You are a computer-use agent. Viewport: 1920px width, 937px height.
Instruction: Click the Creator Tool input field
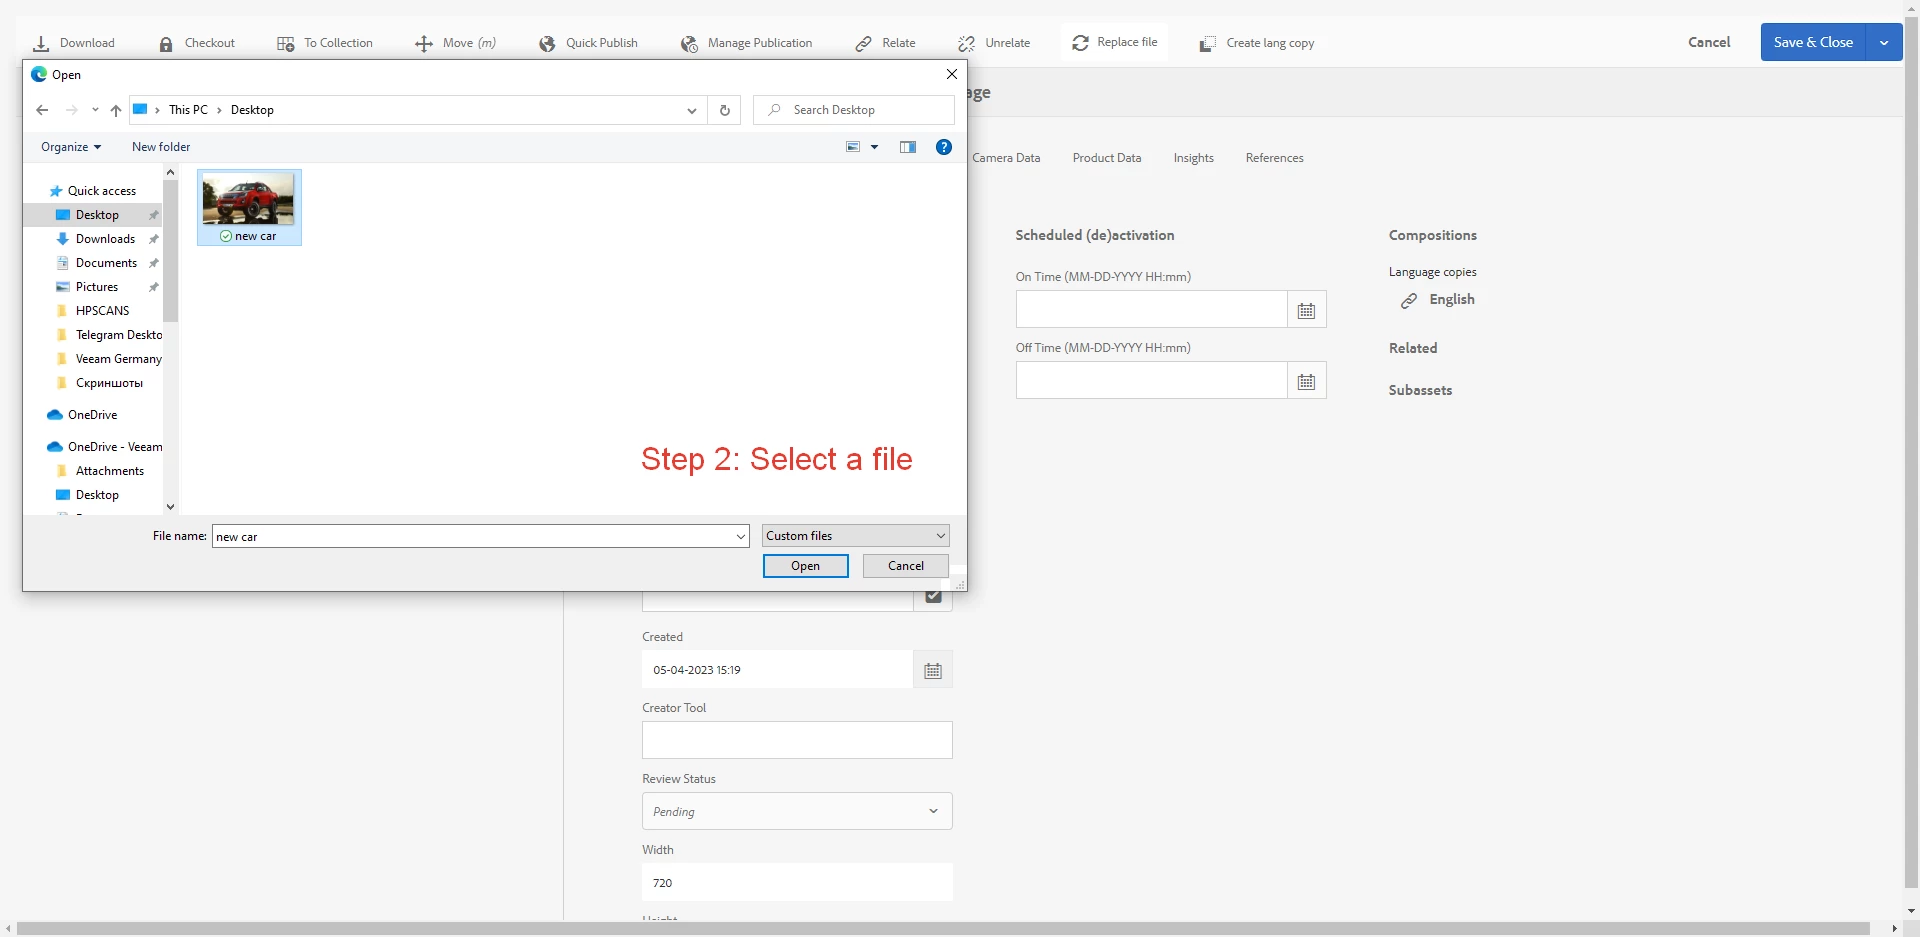click(797, 740)
